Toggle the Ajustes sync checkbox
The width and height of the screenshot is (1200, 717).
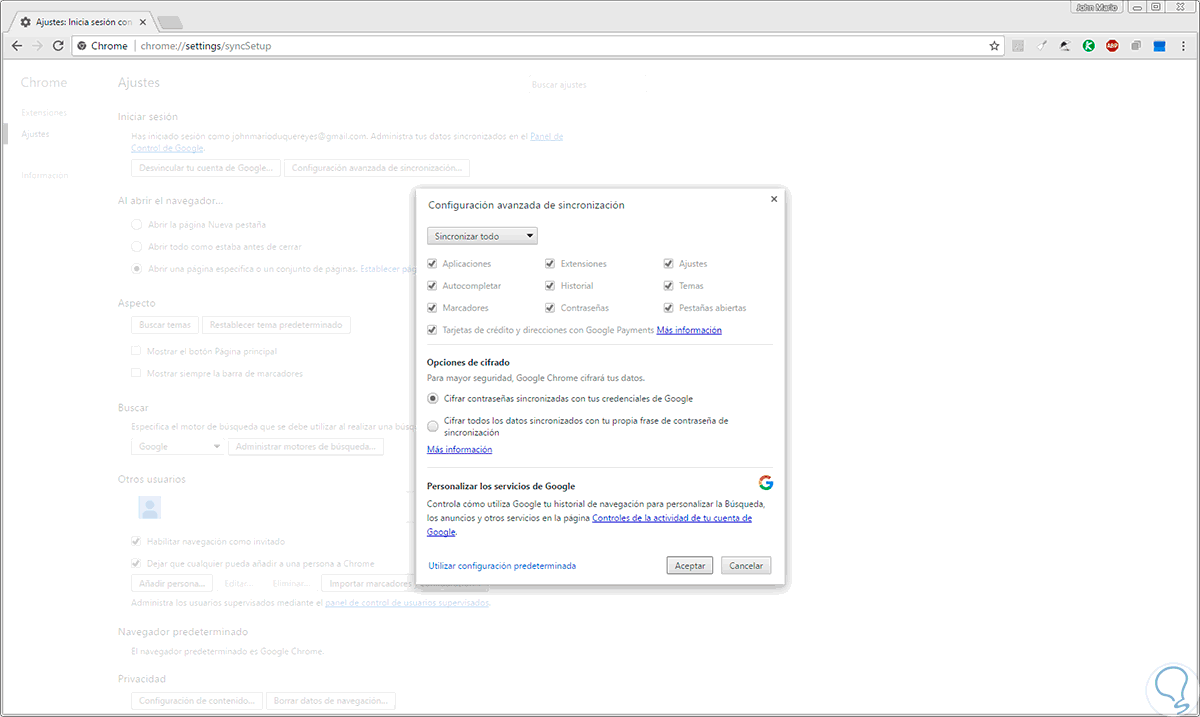[x=669, y=264]
